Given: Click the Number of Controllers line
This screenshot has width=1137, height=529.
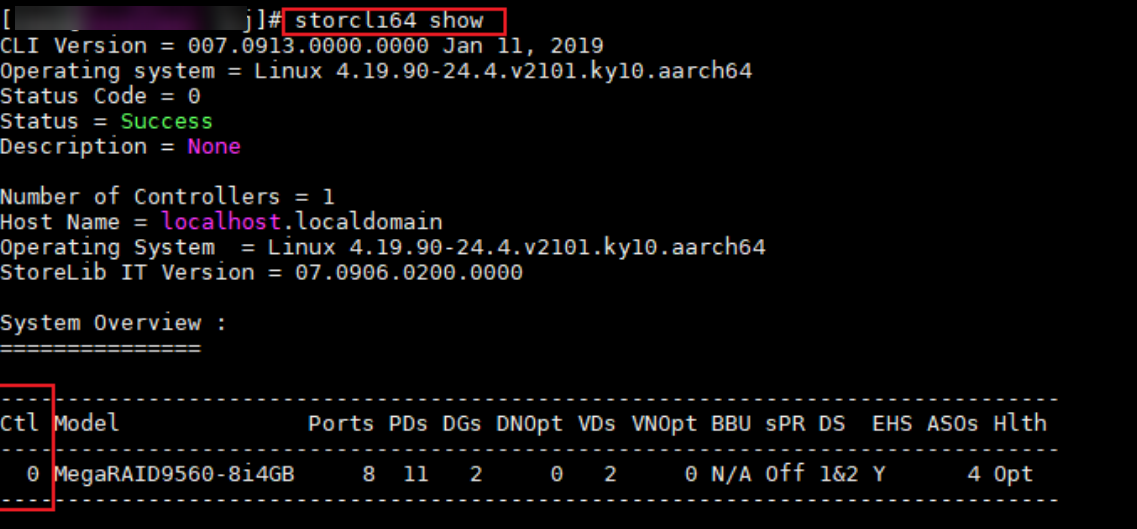Looking at the screenshot, I should [x=167, y=196].
